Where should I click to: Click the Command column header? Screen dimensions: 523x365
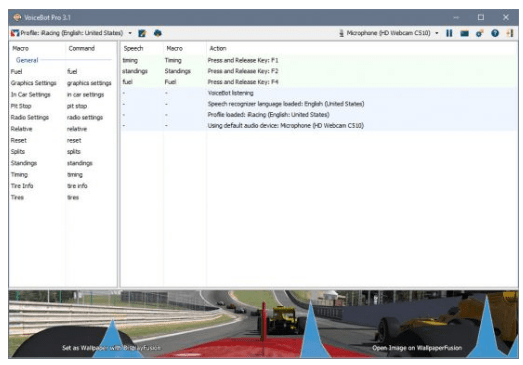point(82,48)
